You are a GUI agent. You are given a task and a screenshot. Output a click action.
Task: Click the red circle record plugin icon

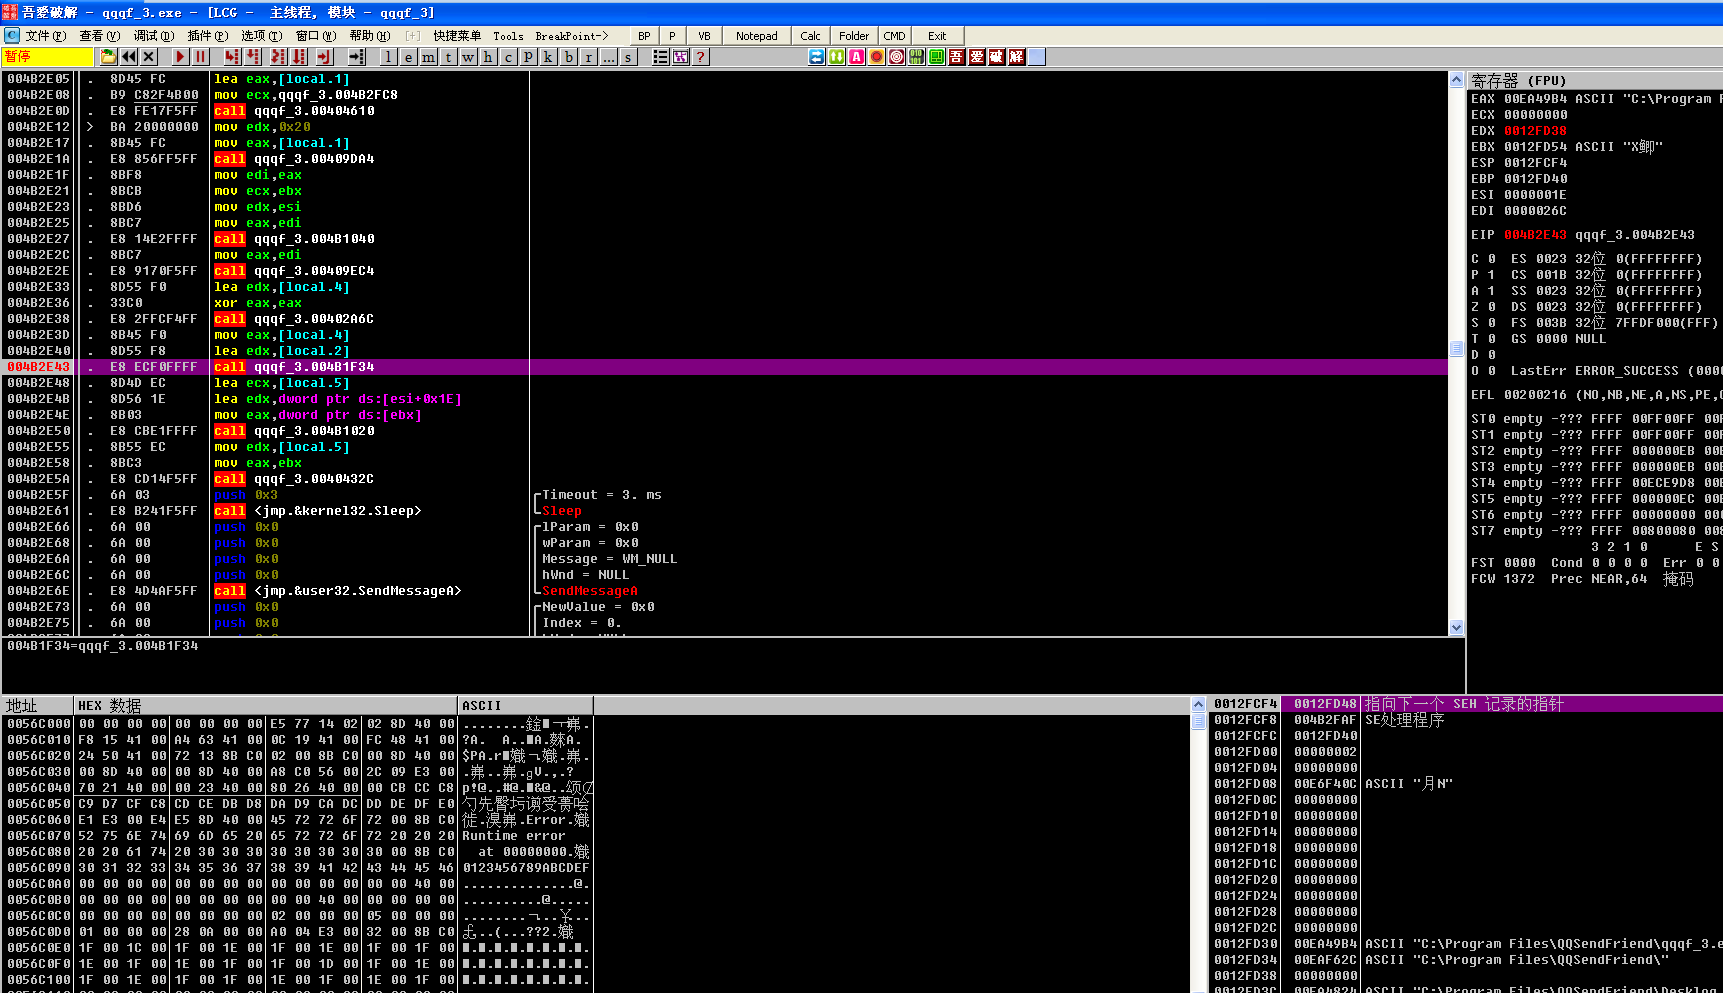[876, 57]
